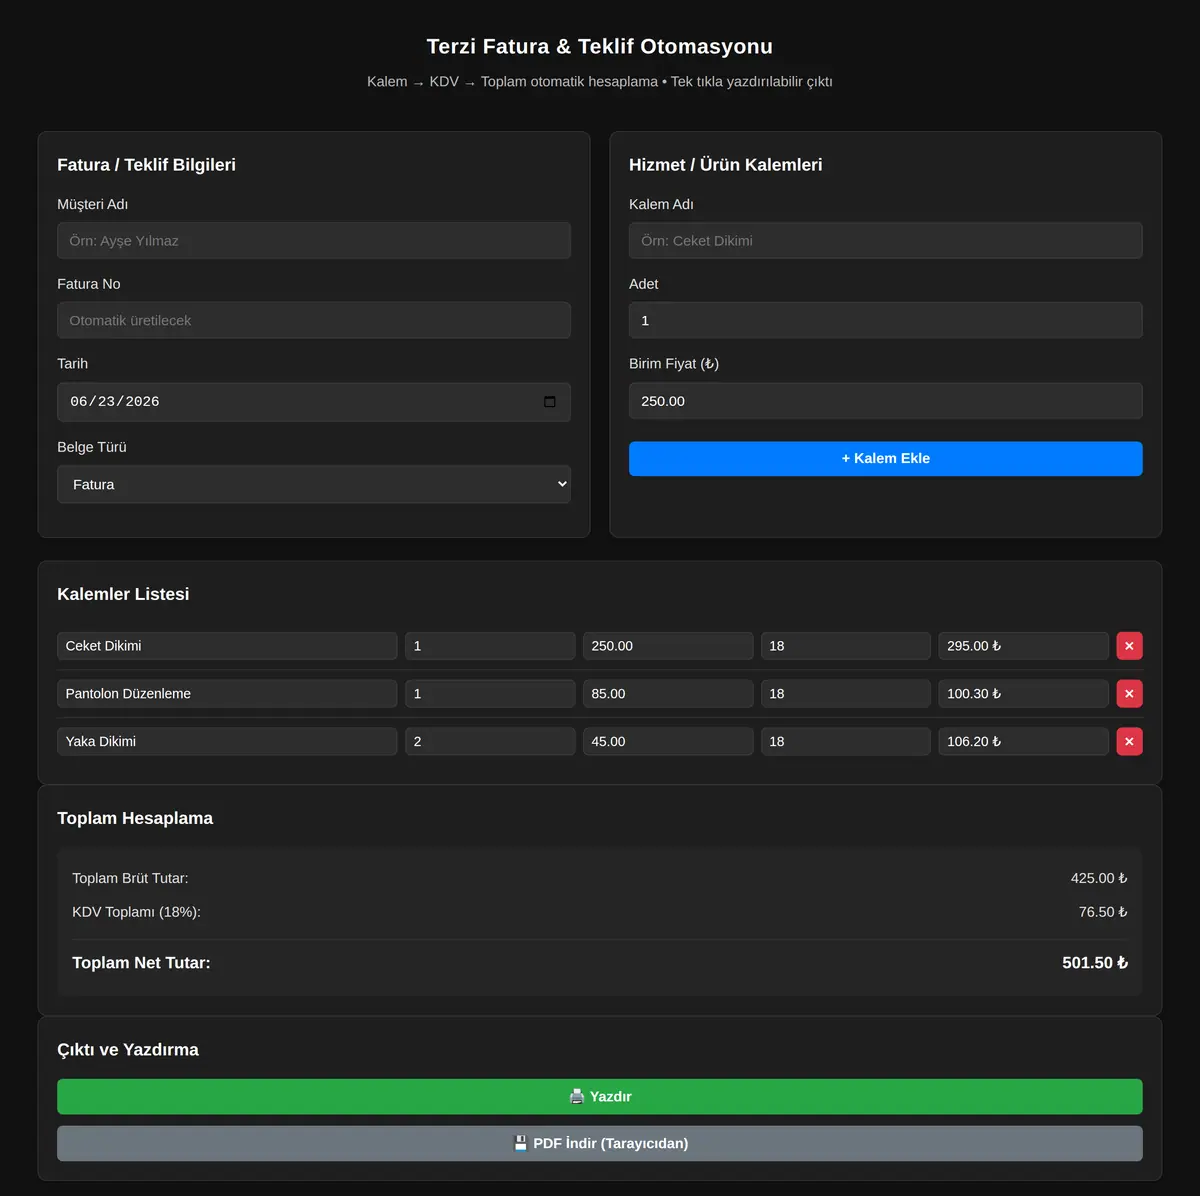
Task: Click the green Yazdır button
Action: 599,1097
